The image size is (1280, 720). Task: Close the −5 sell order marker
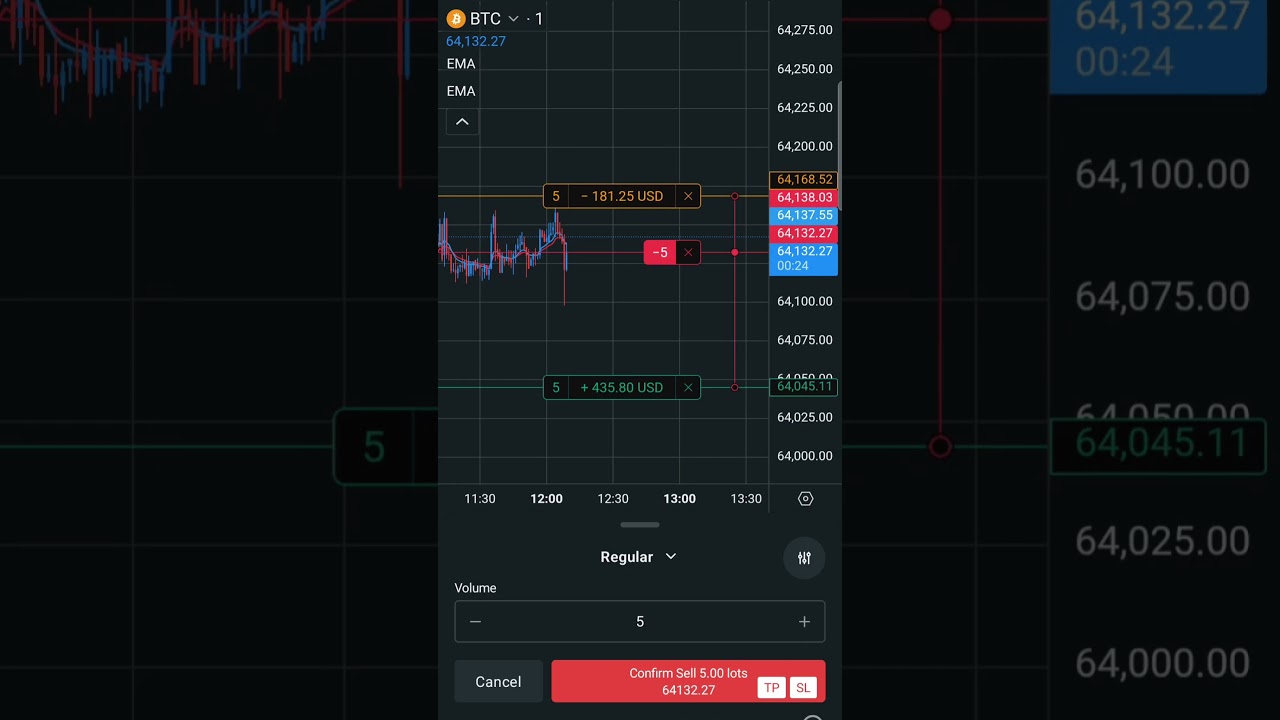click(688, 253)
